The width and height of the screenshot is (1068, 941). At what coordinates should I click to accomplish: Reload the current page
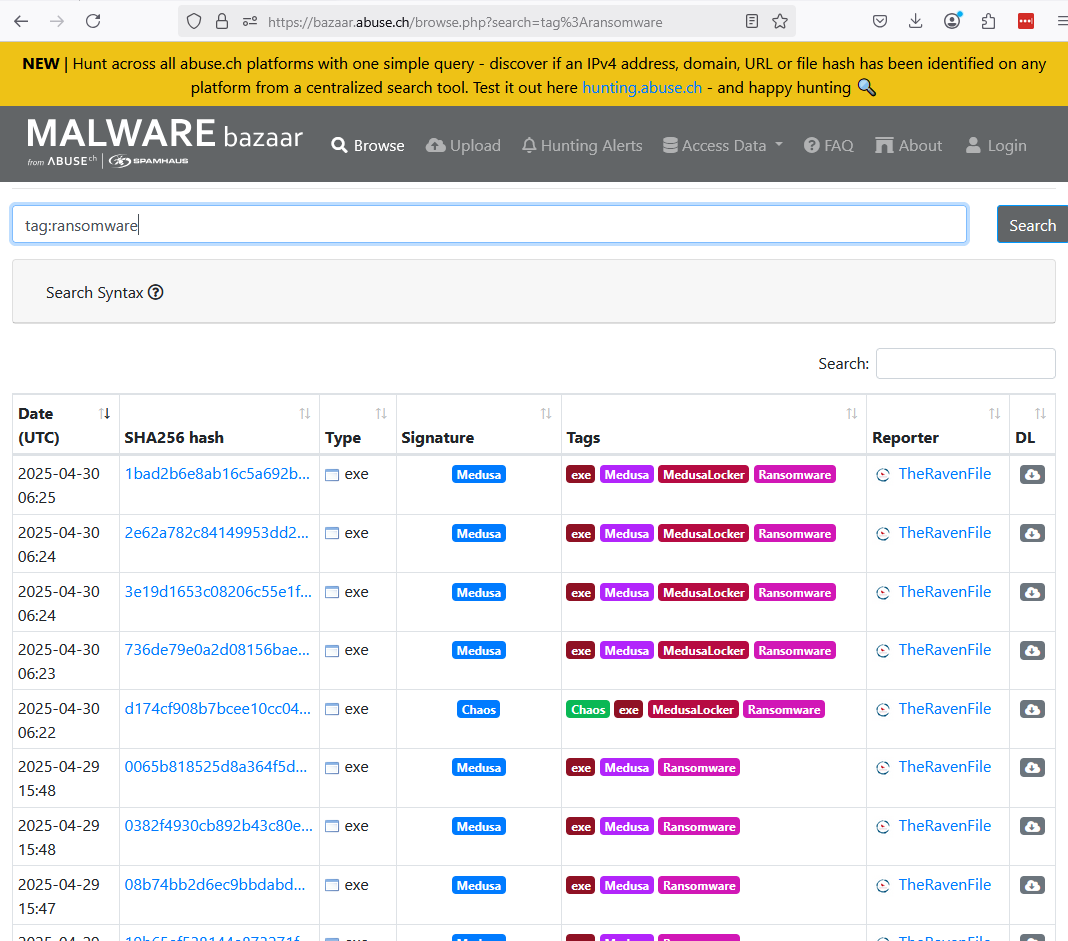[93, 22]
